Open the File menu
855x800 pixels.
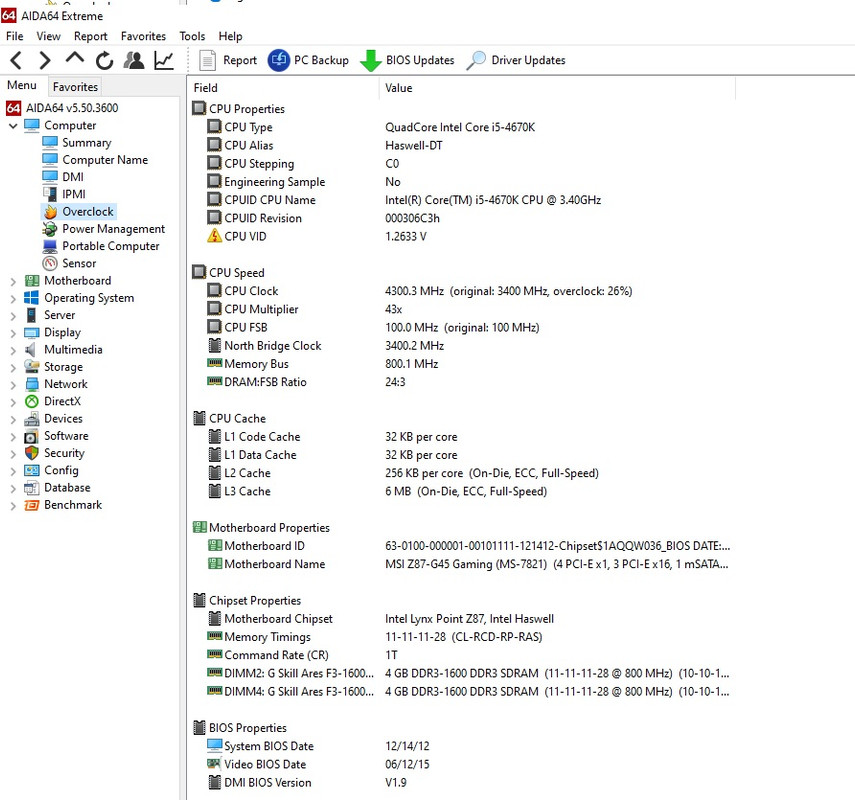click(x=15, y=37)
